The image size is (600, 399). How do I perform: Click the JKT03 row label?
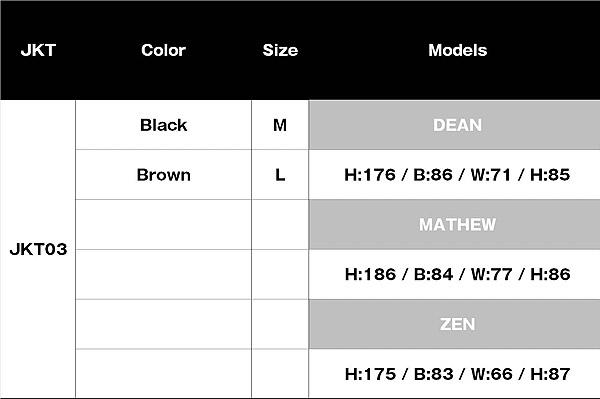click(38, 249)
